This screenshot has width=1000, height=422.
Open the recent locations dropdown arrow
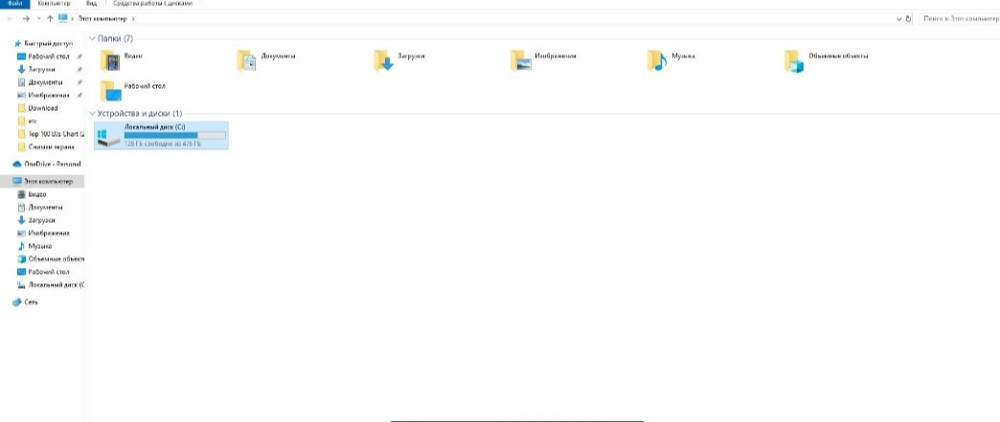coord(38,19)
